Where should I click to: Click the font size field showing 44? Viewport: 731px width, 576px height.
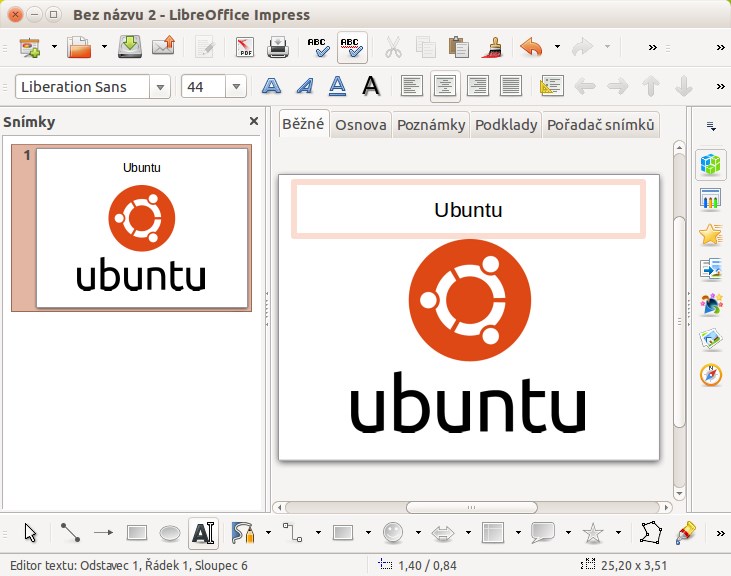pyautogui.click(x=203, y=87)
